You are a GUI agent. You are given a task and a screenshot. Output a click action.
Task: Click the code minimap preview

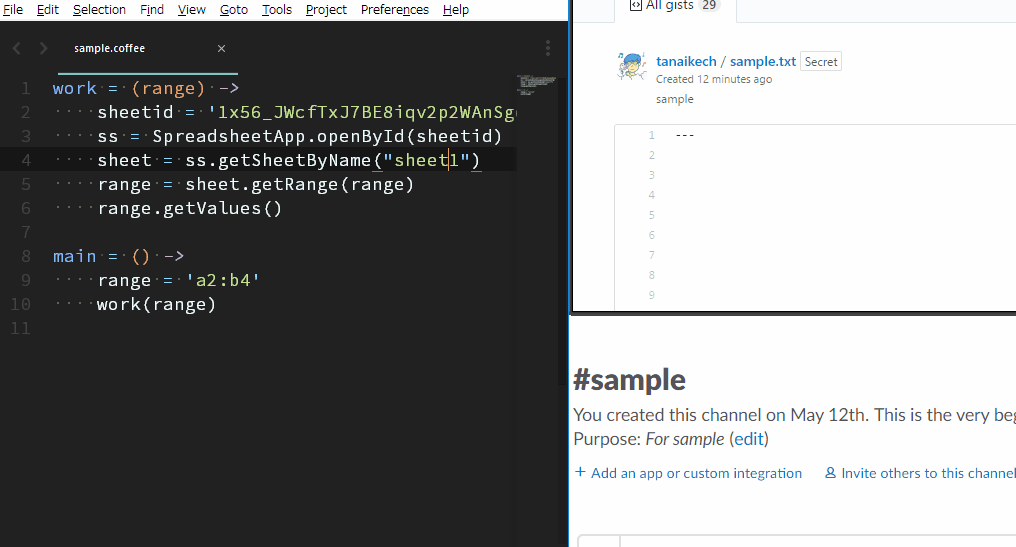click(536, 84)
